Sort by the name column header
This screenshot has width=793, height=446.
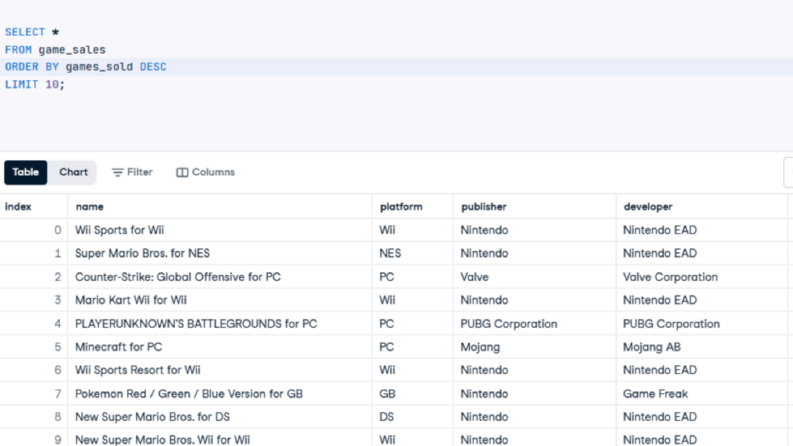coord(90,207)
